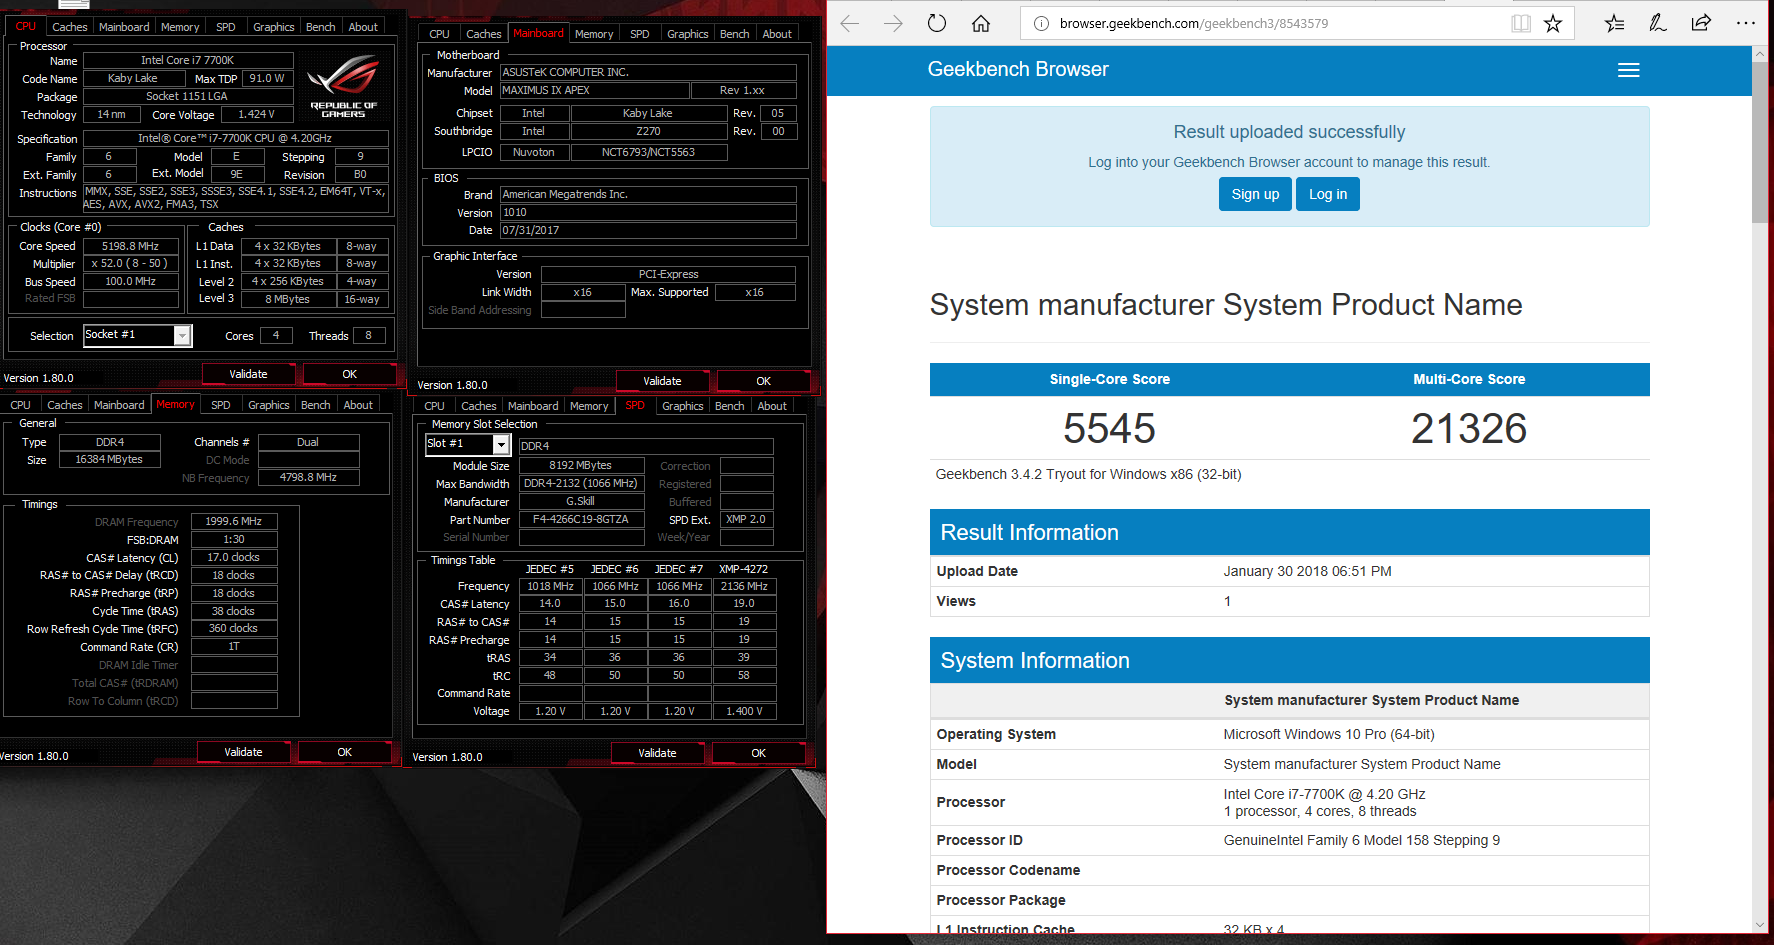The height and width of the screenshot is (945, 1774).
Task: Click the browser address bar URL
Action: pyautogui.click(x=1194, y=23)
